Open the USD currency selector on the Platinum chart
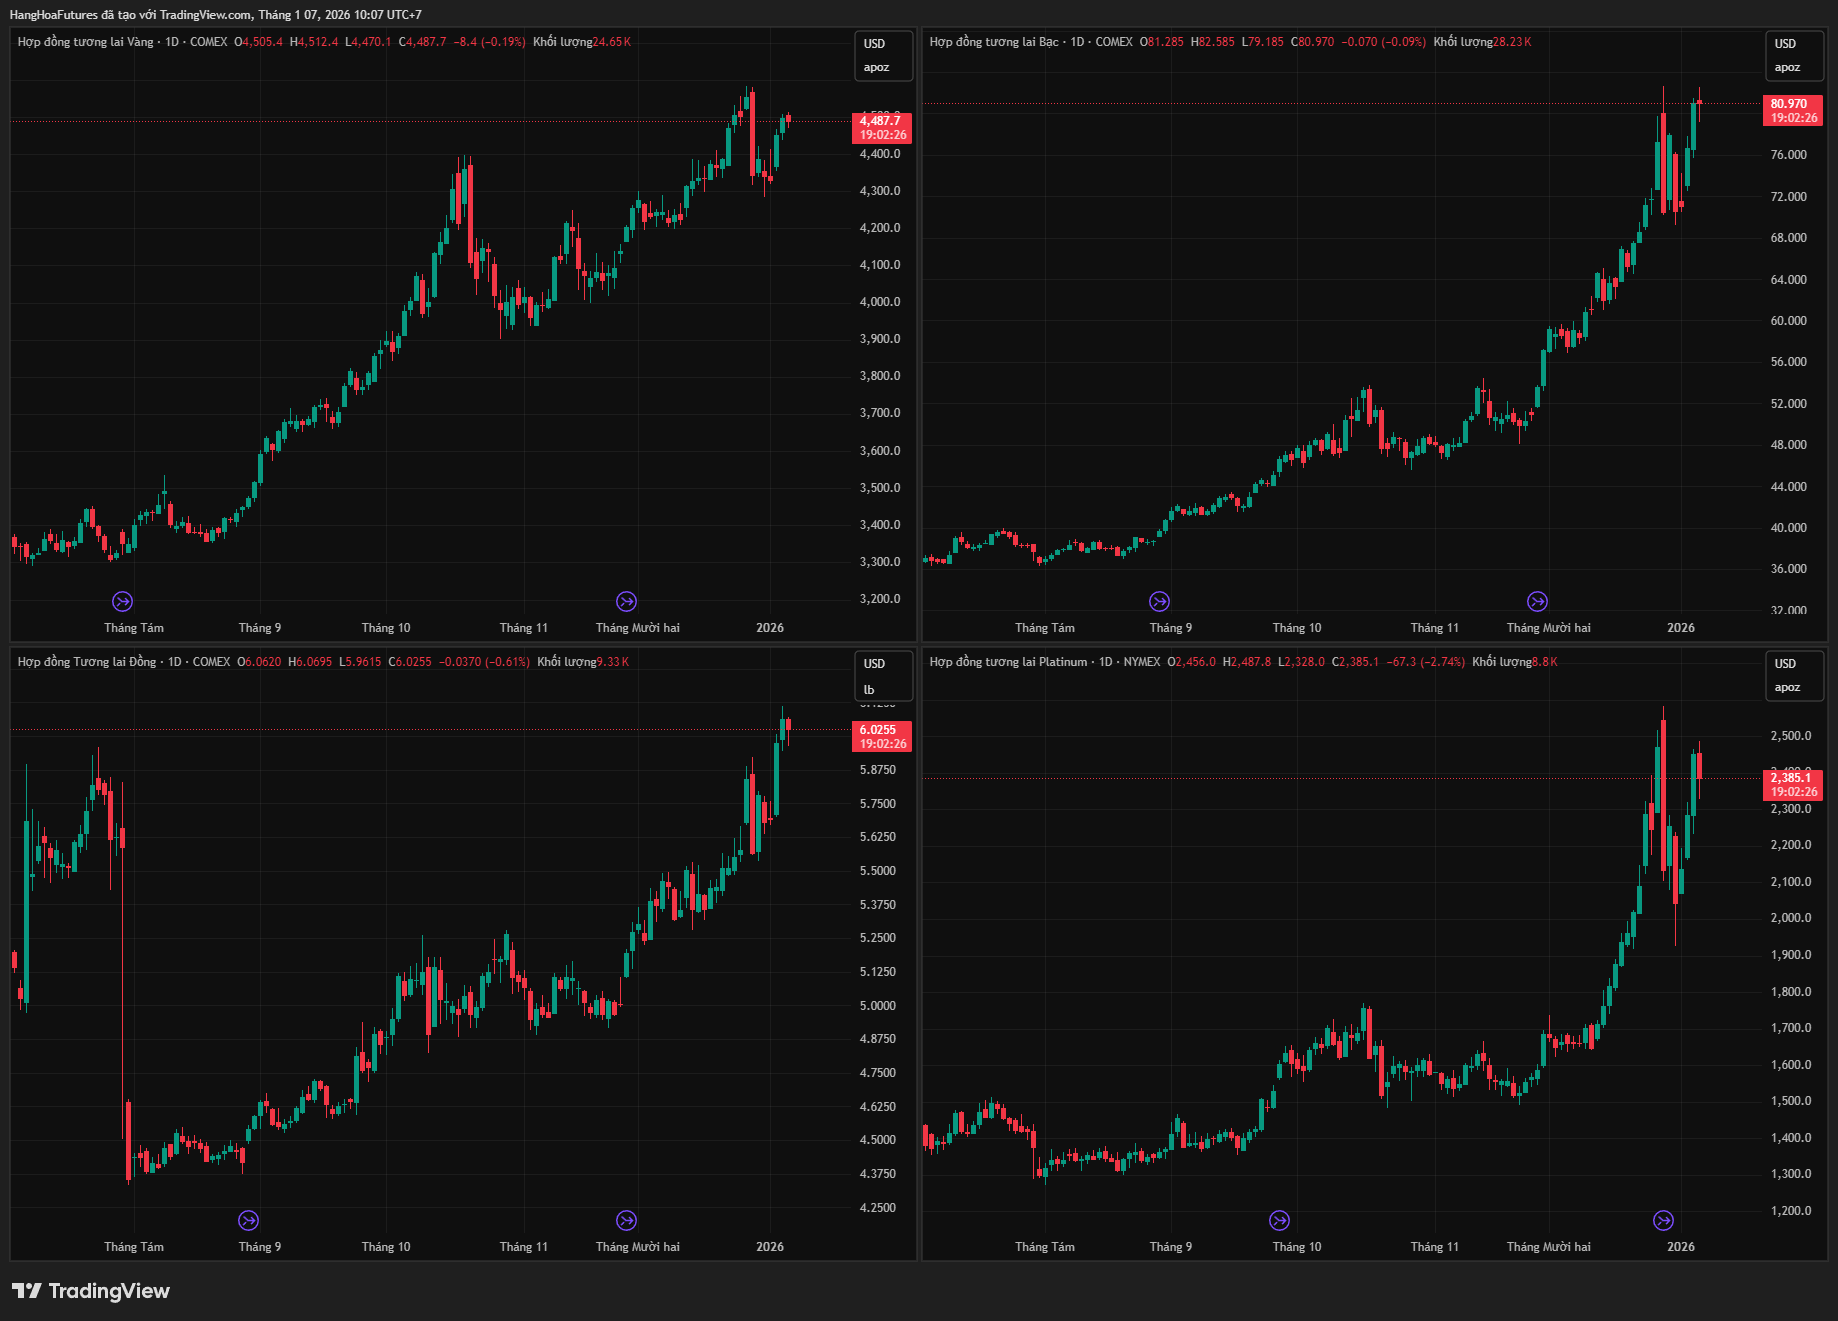The height and width of the screenshot is (1321, 1838). point(1786,664)
